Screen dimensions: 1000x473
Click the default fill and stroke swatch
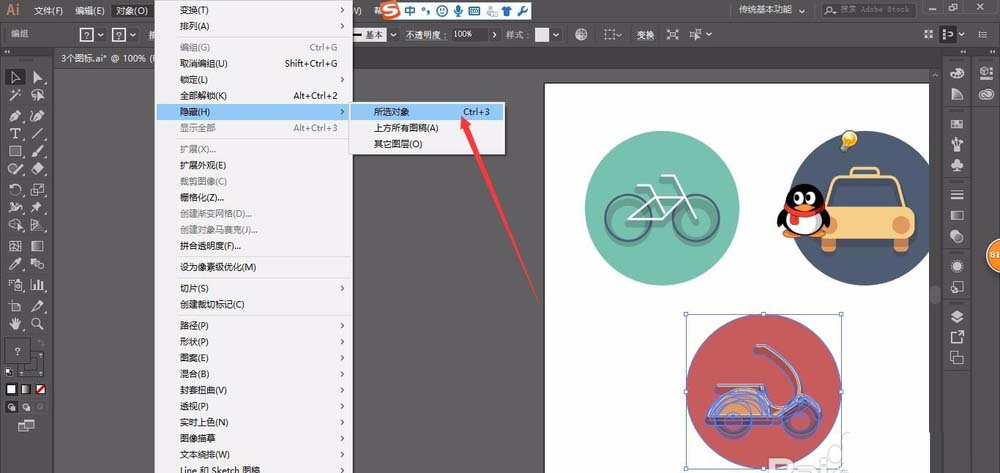coord(10,372)
